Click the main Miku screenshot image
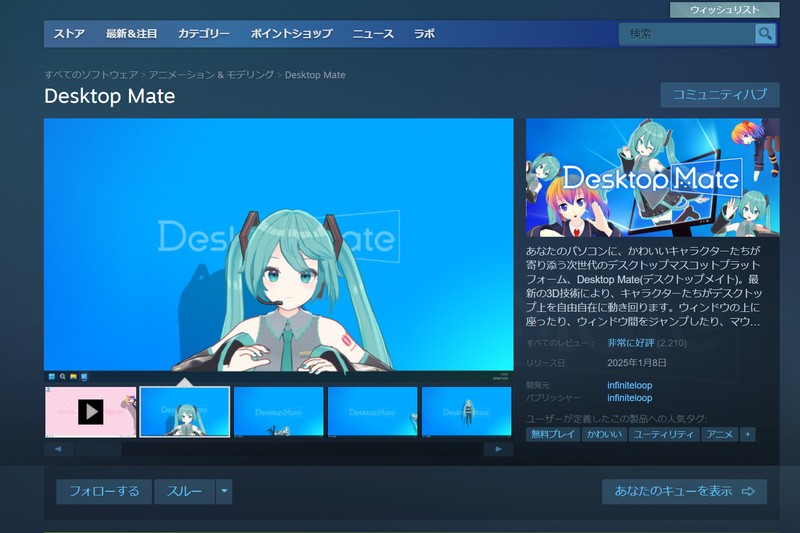800x533 pixels. (x=279, y=250)
